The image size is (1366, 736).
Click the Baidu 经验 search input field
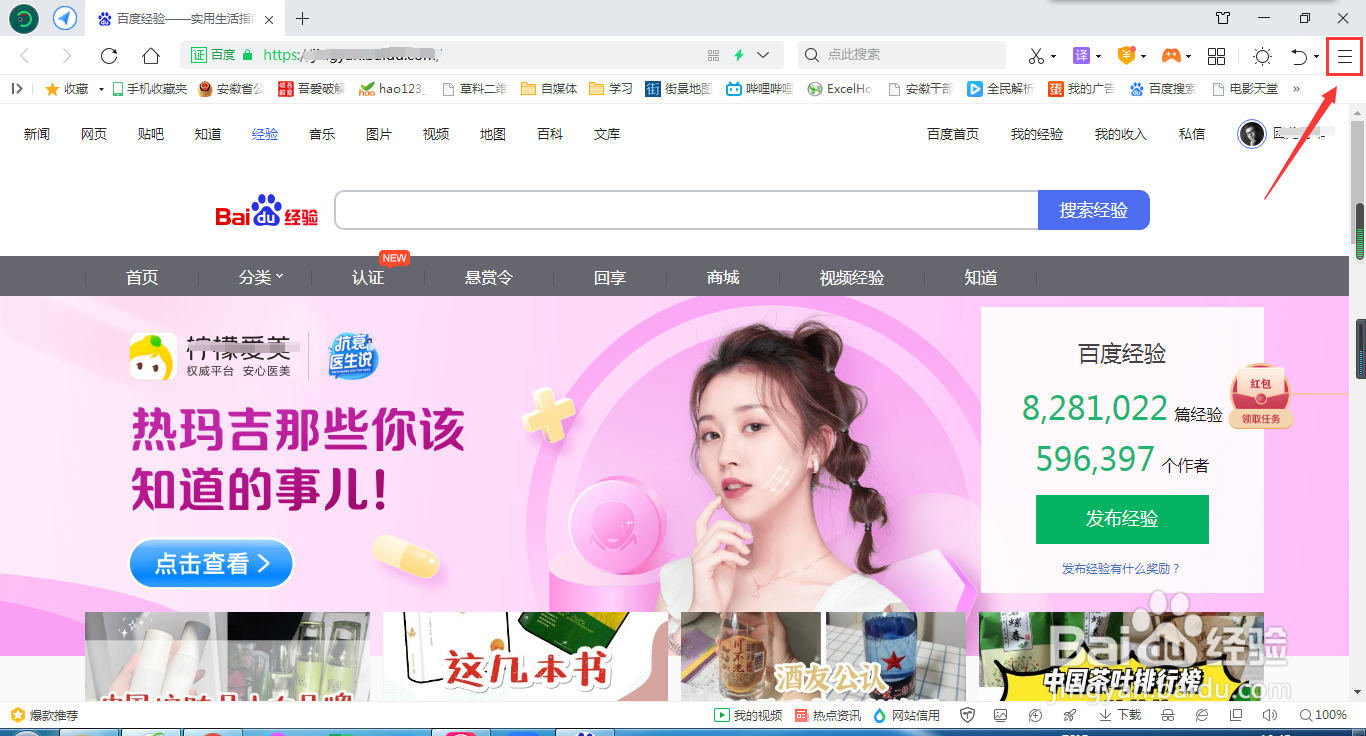point(686,210)
